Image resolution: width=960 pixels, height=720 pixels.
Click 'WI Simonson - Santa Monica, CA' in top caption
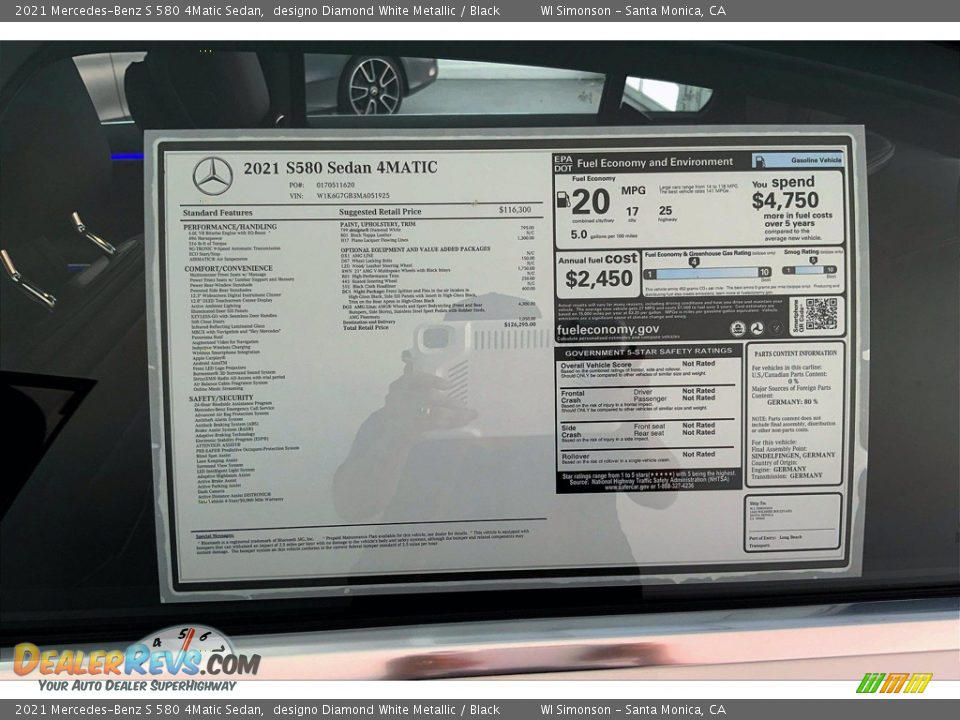[633, 10]
